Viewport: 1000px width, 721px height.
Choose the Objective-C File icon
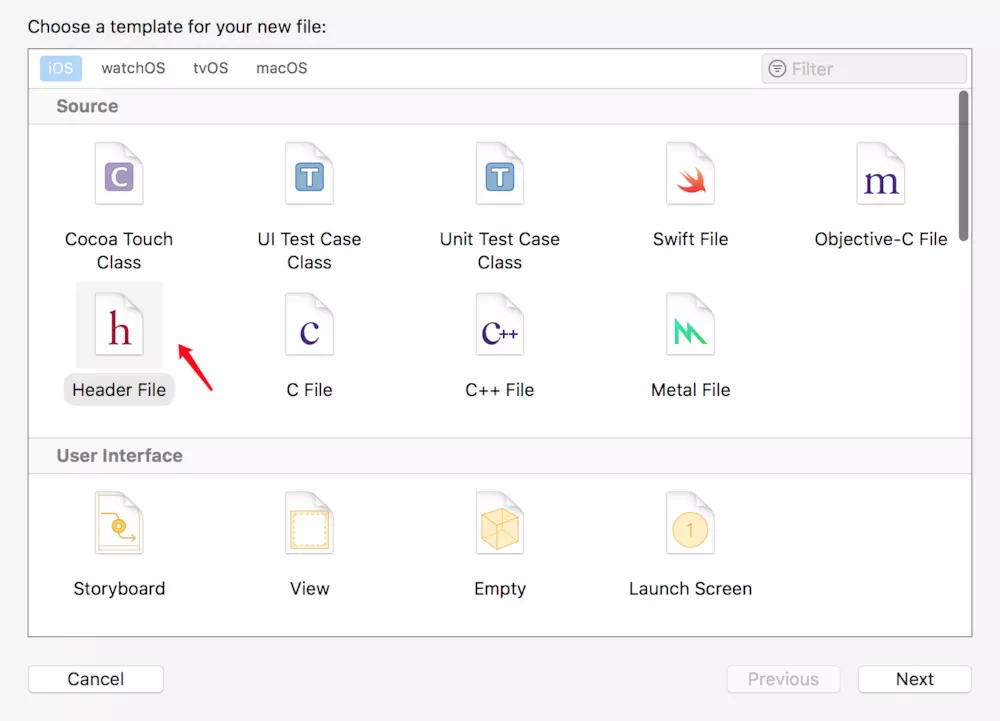pos(881,173)
